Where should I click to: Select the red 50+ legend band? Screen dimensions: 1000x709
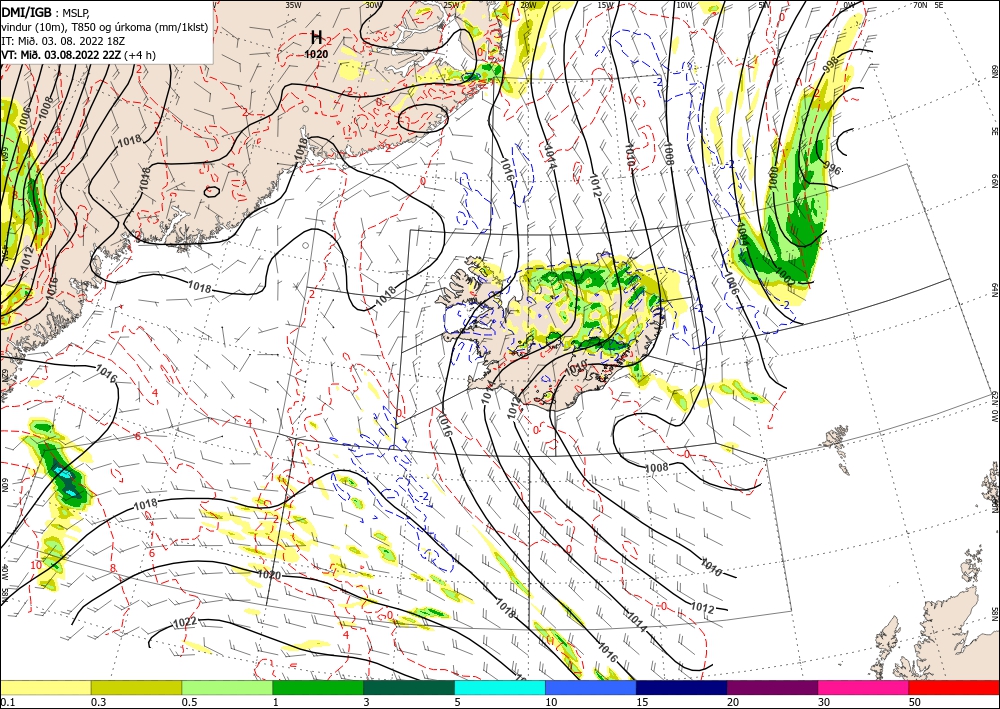(x=954, y=687)
